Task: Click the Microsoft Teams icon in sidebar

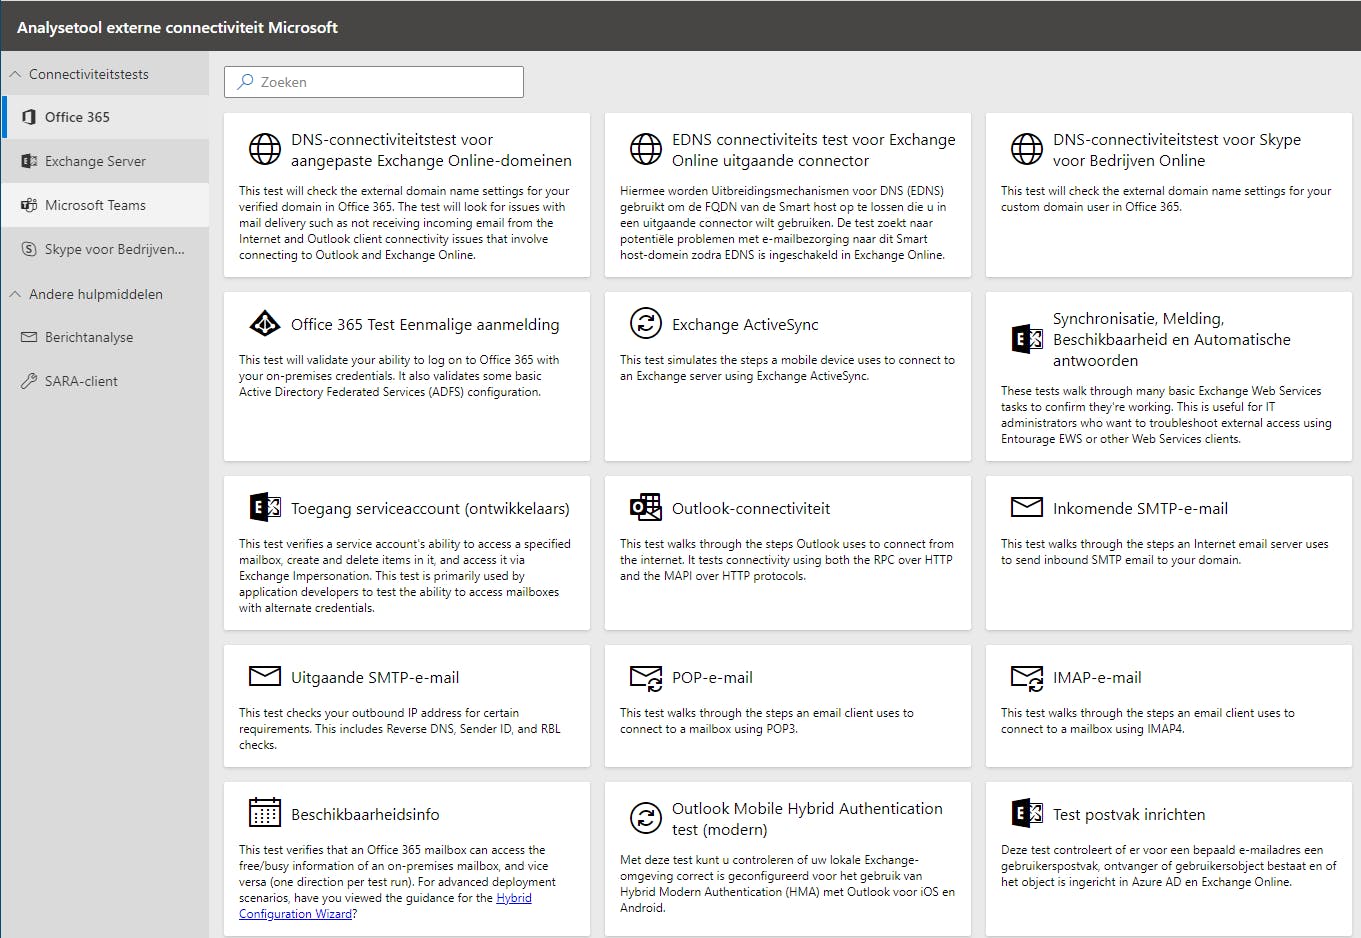Action: pos(29,205)
